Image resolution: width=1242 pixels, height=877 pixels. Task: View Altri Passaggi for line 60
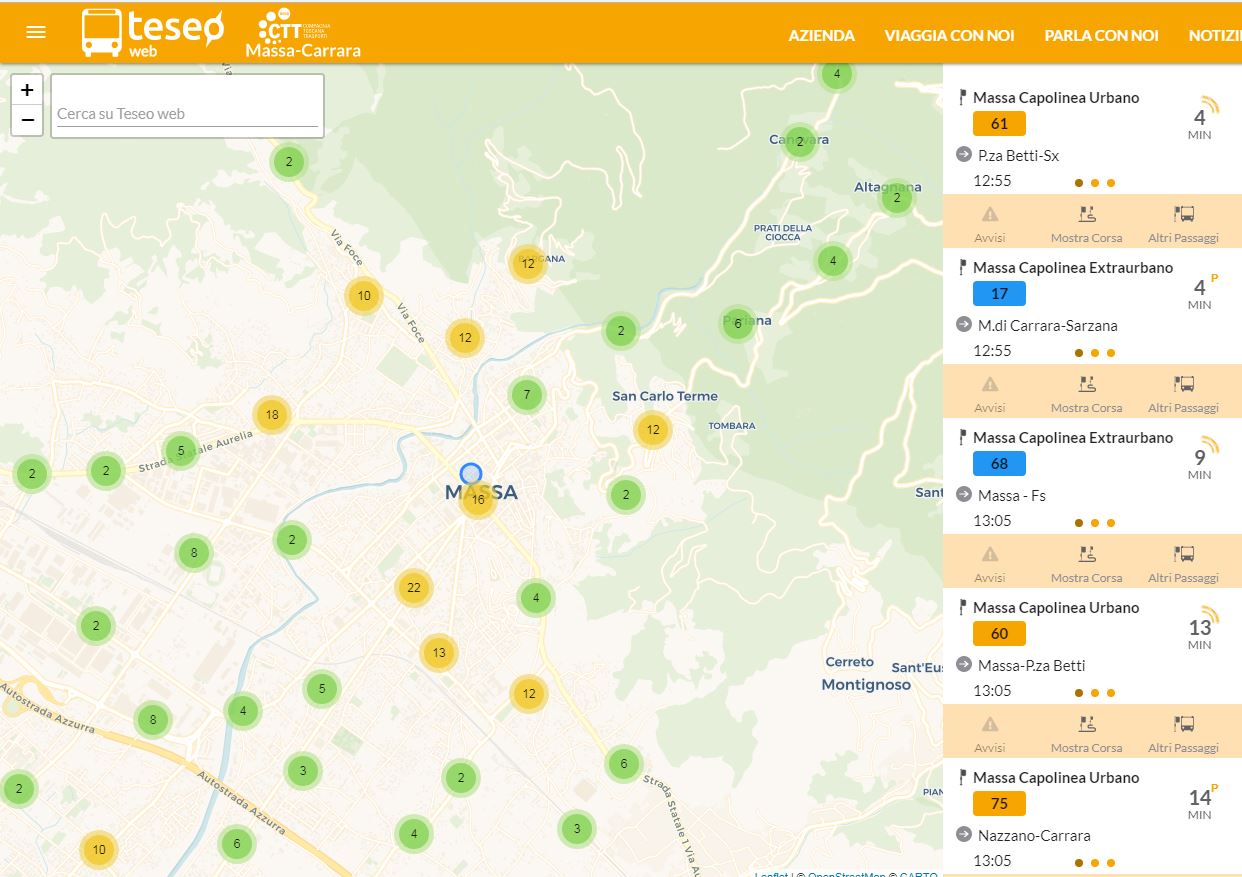[1184, 733]
